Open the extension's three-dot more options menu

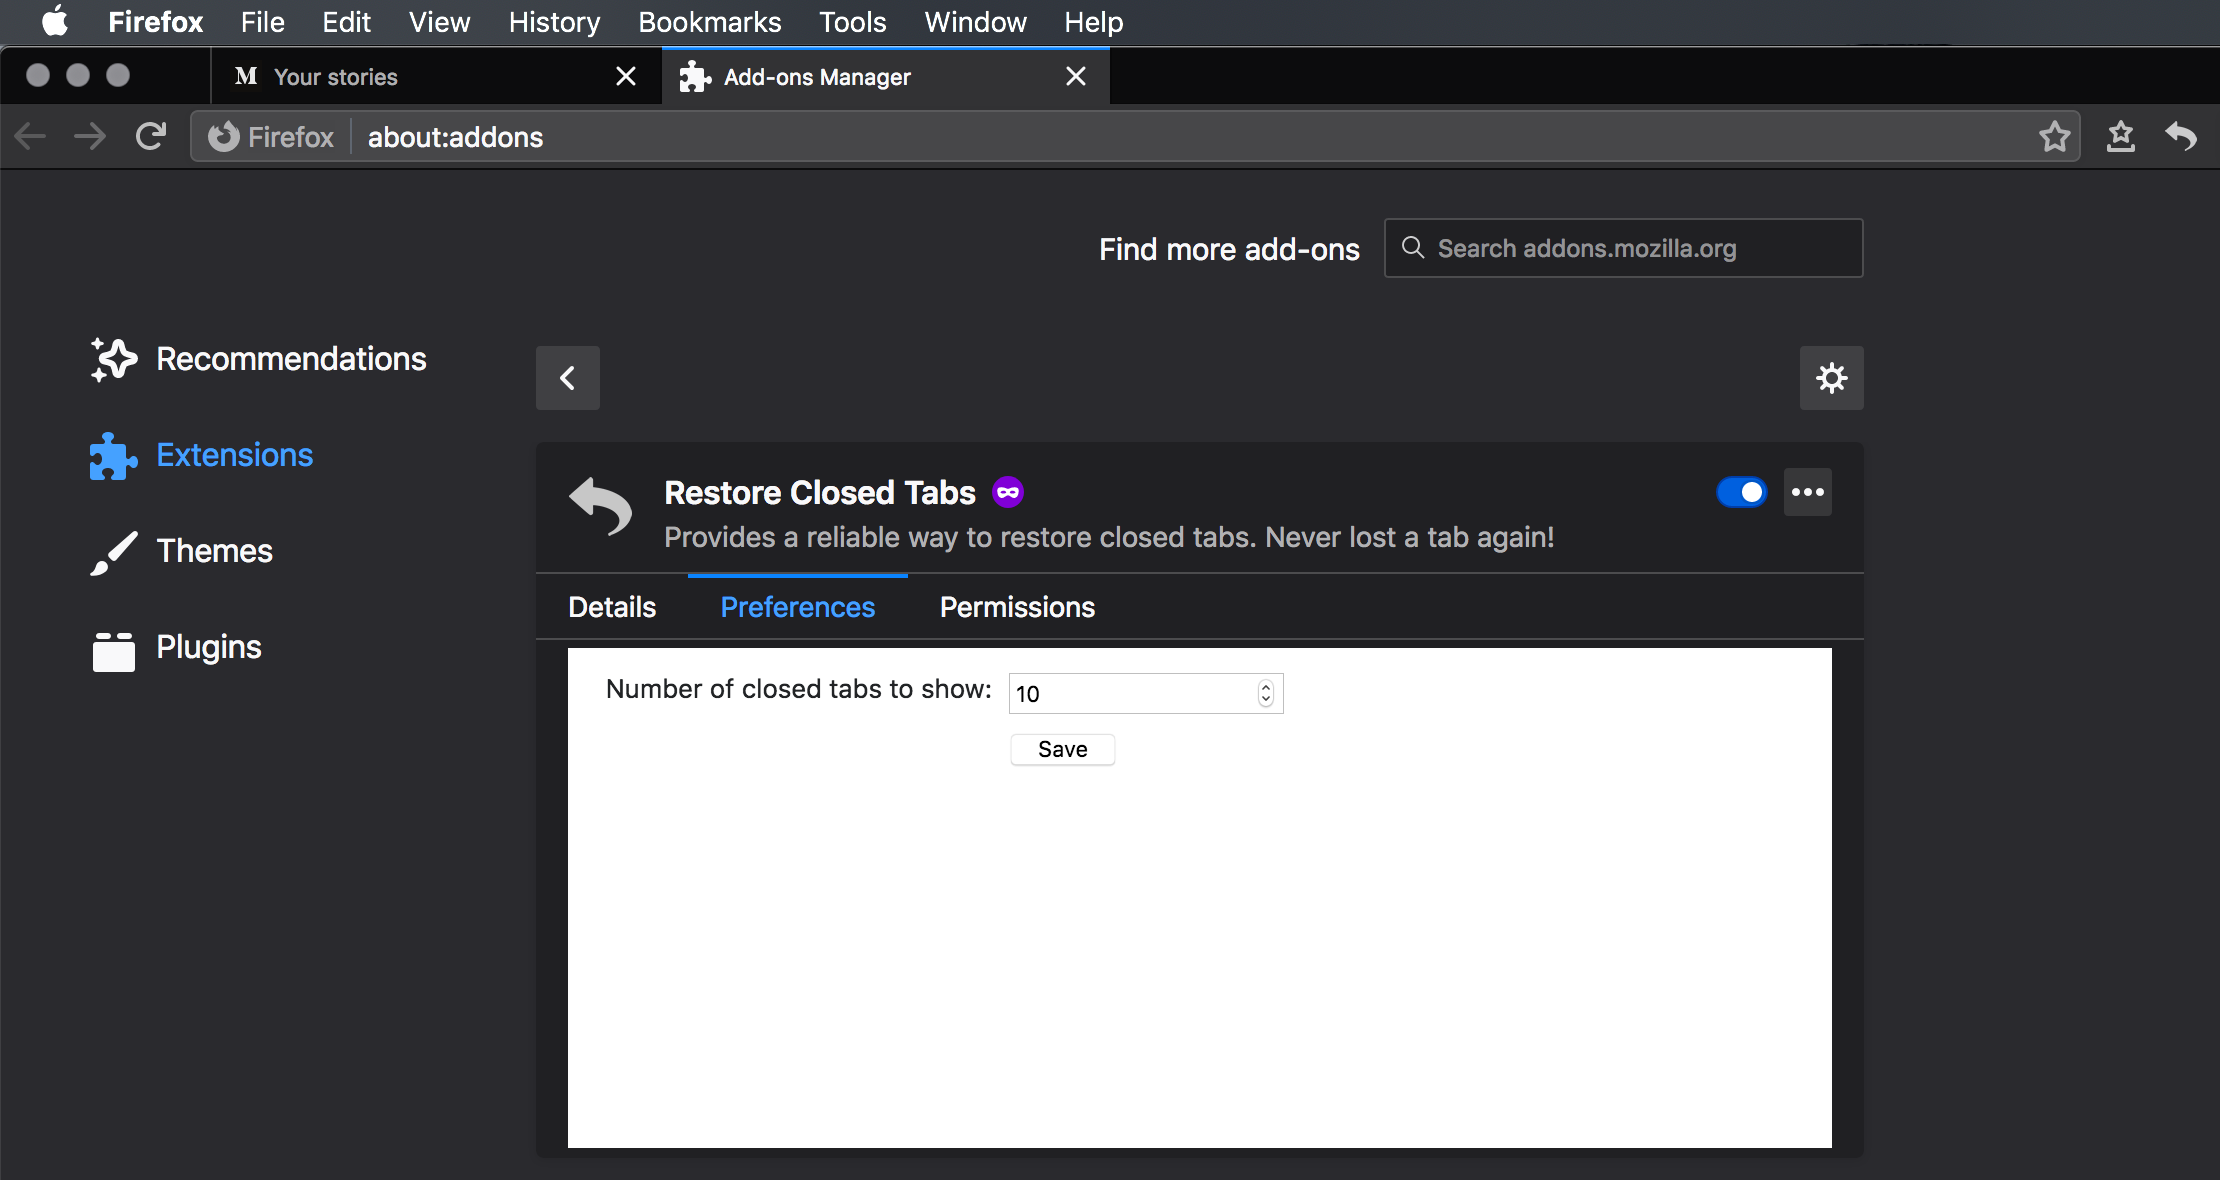pyautogui.click(x=1807, y=492)
